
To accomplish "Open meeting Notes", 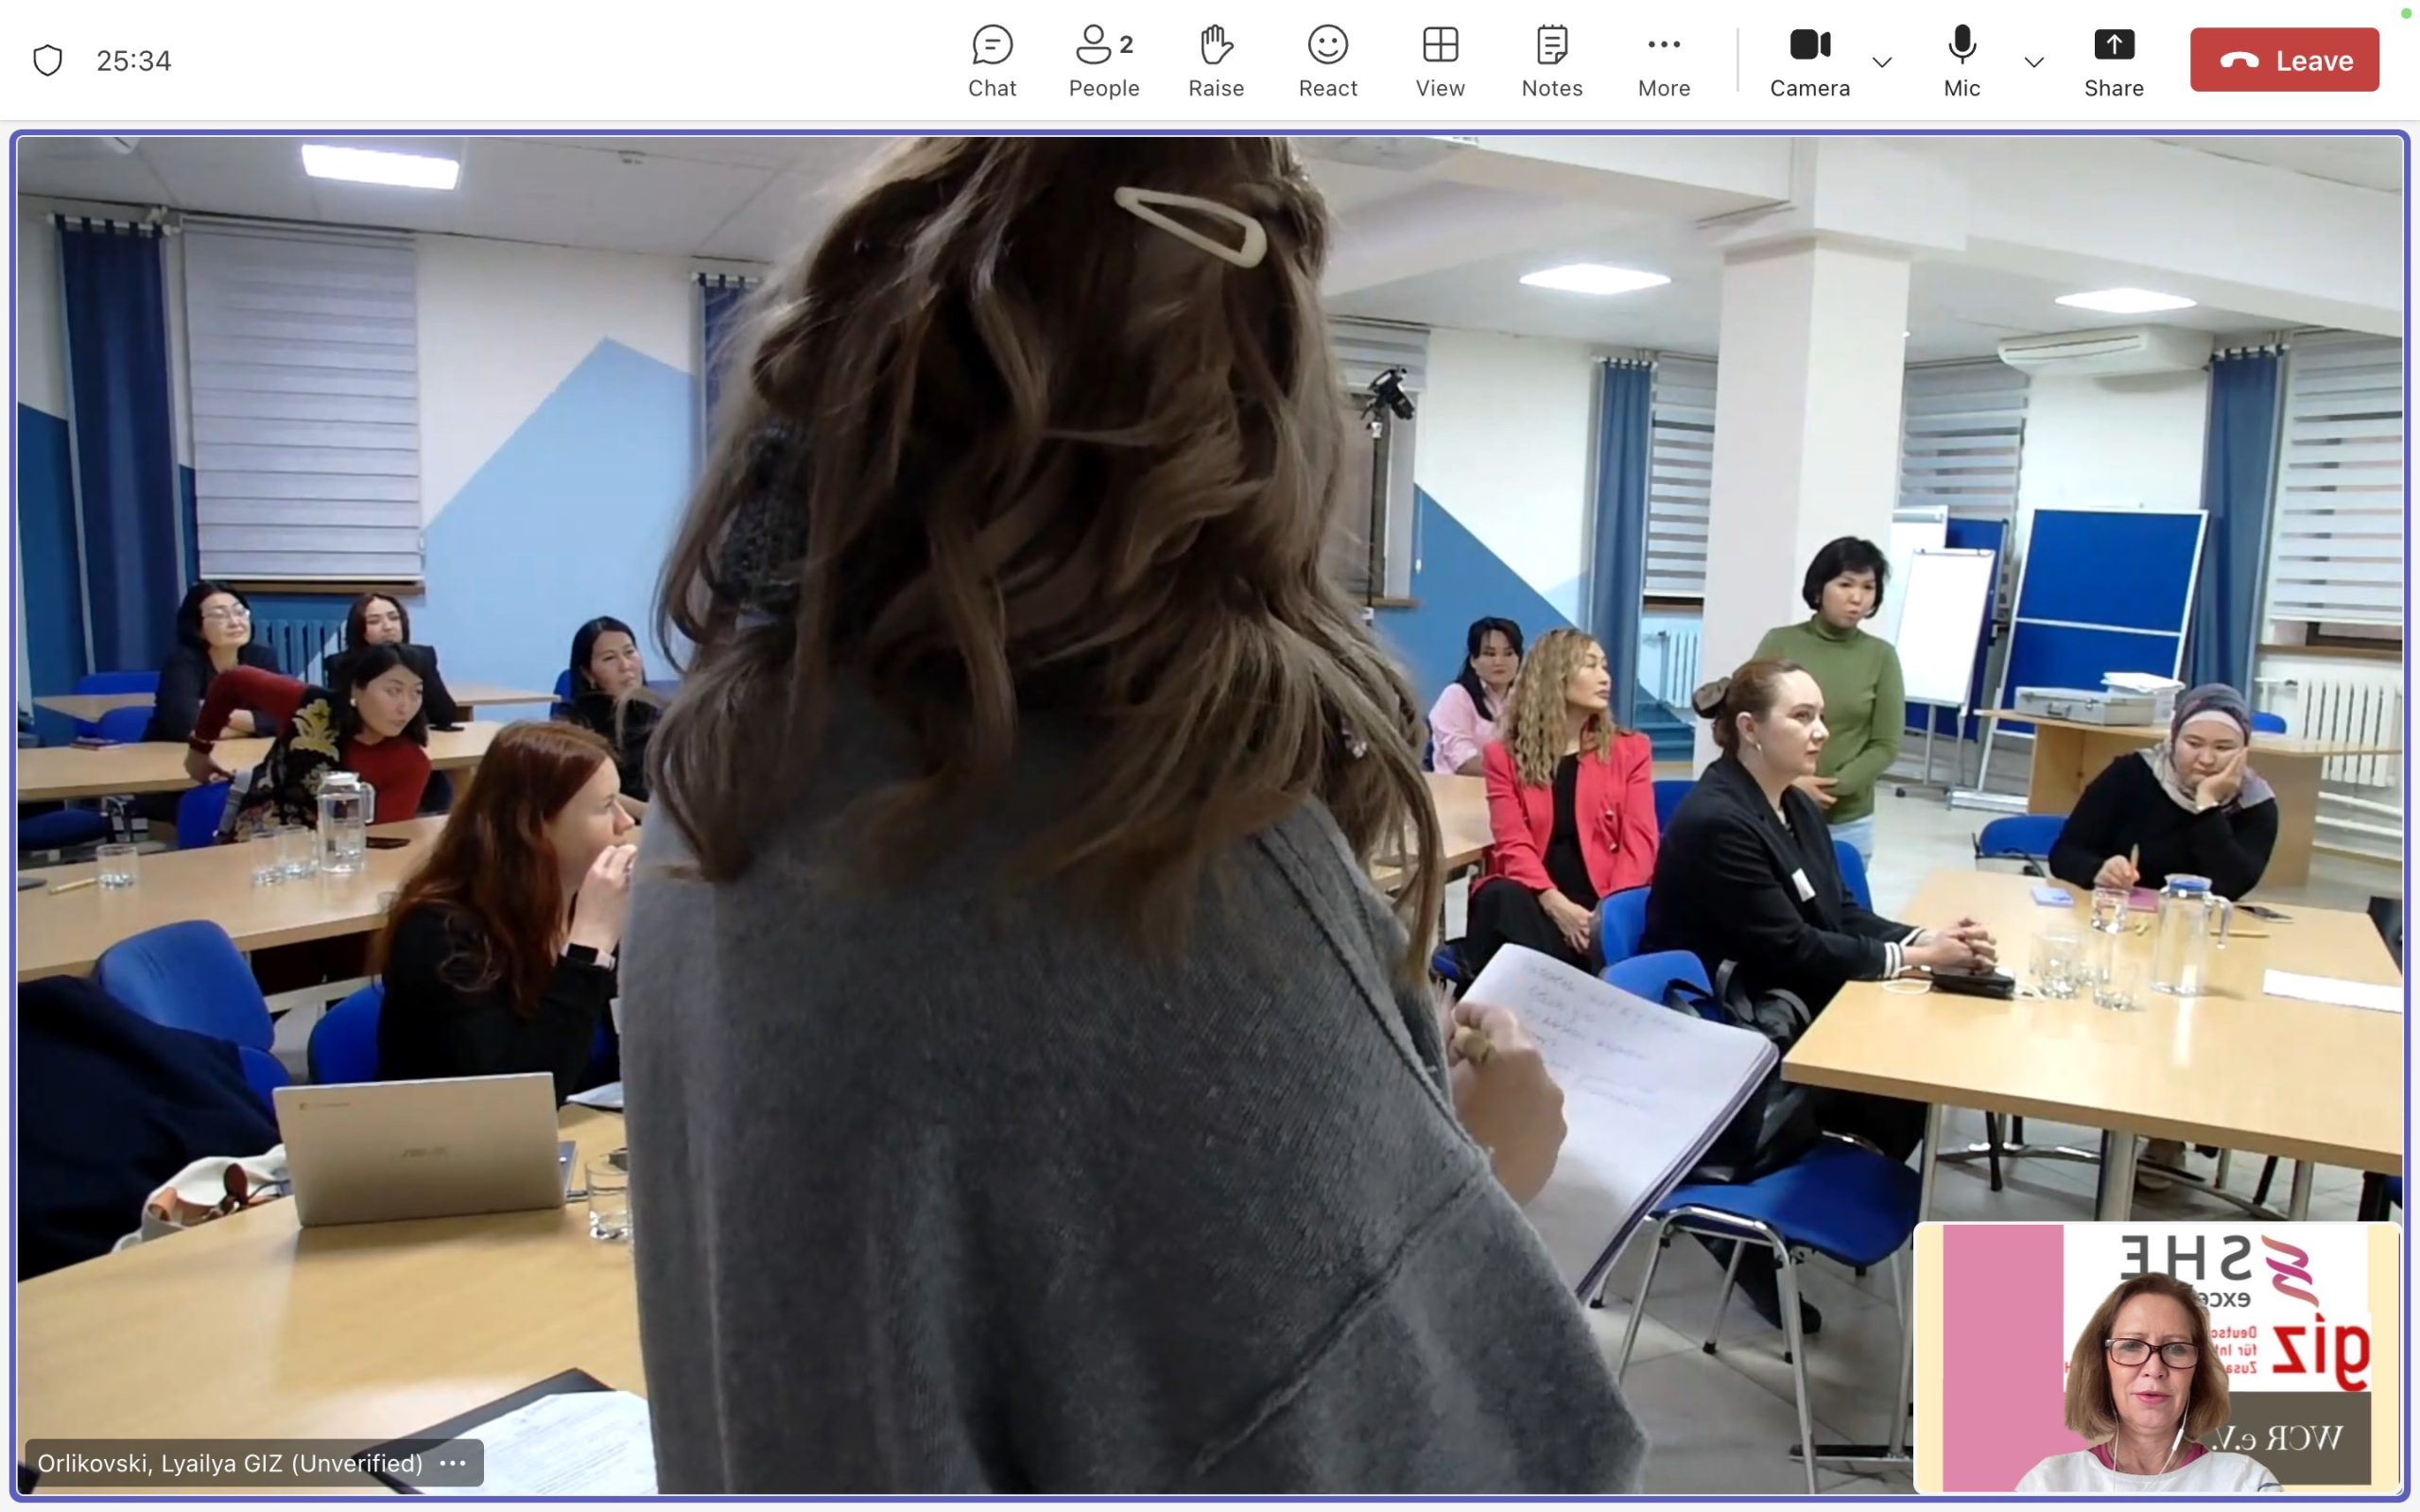I will click(1551, 61).
